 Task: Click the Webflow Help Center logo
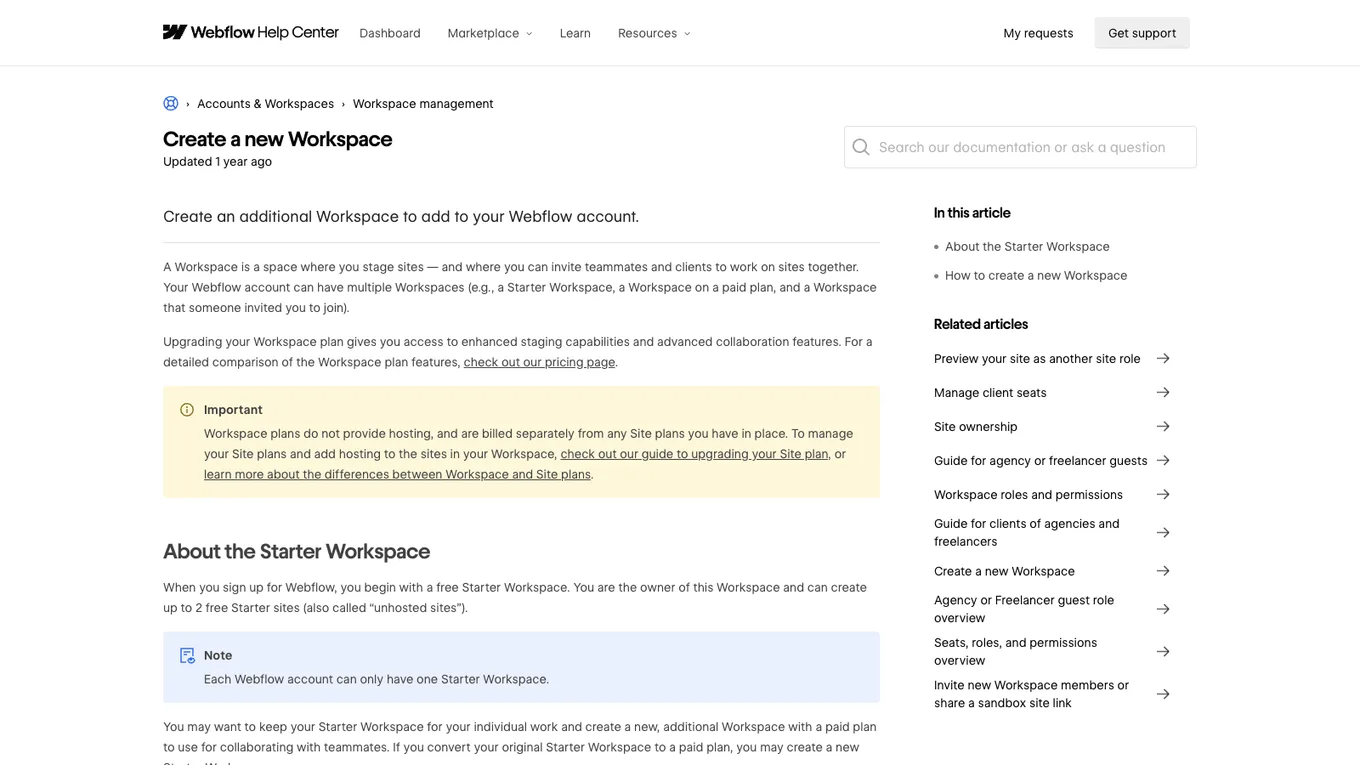[x=251, y=32]
